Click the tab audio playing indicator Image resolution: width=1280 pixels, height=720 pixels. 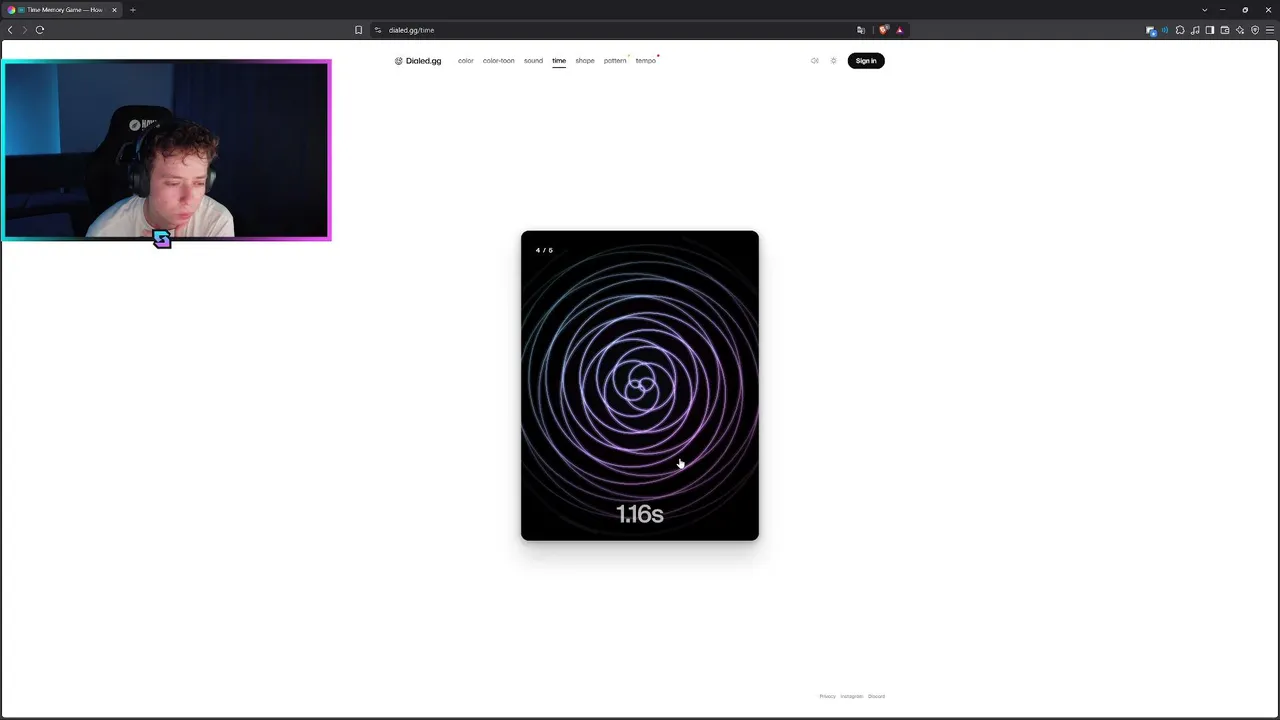(x=1165, y=30)
